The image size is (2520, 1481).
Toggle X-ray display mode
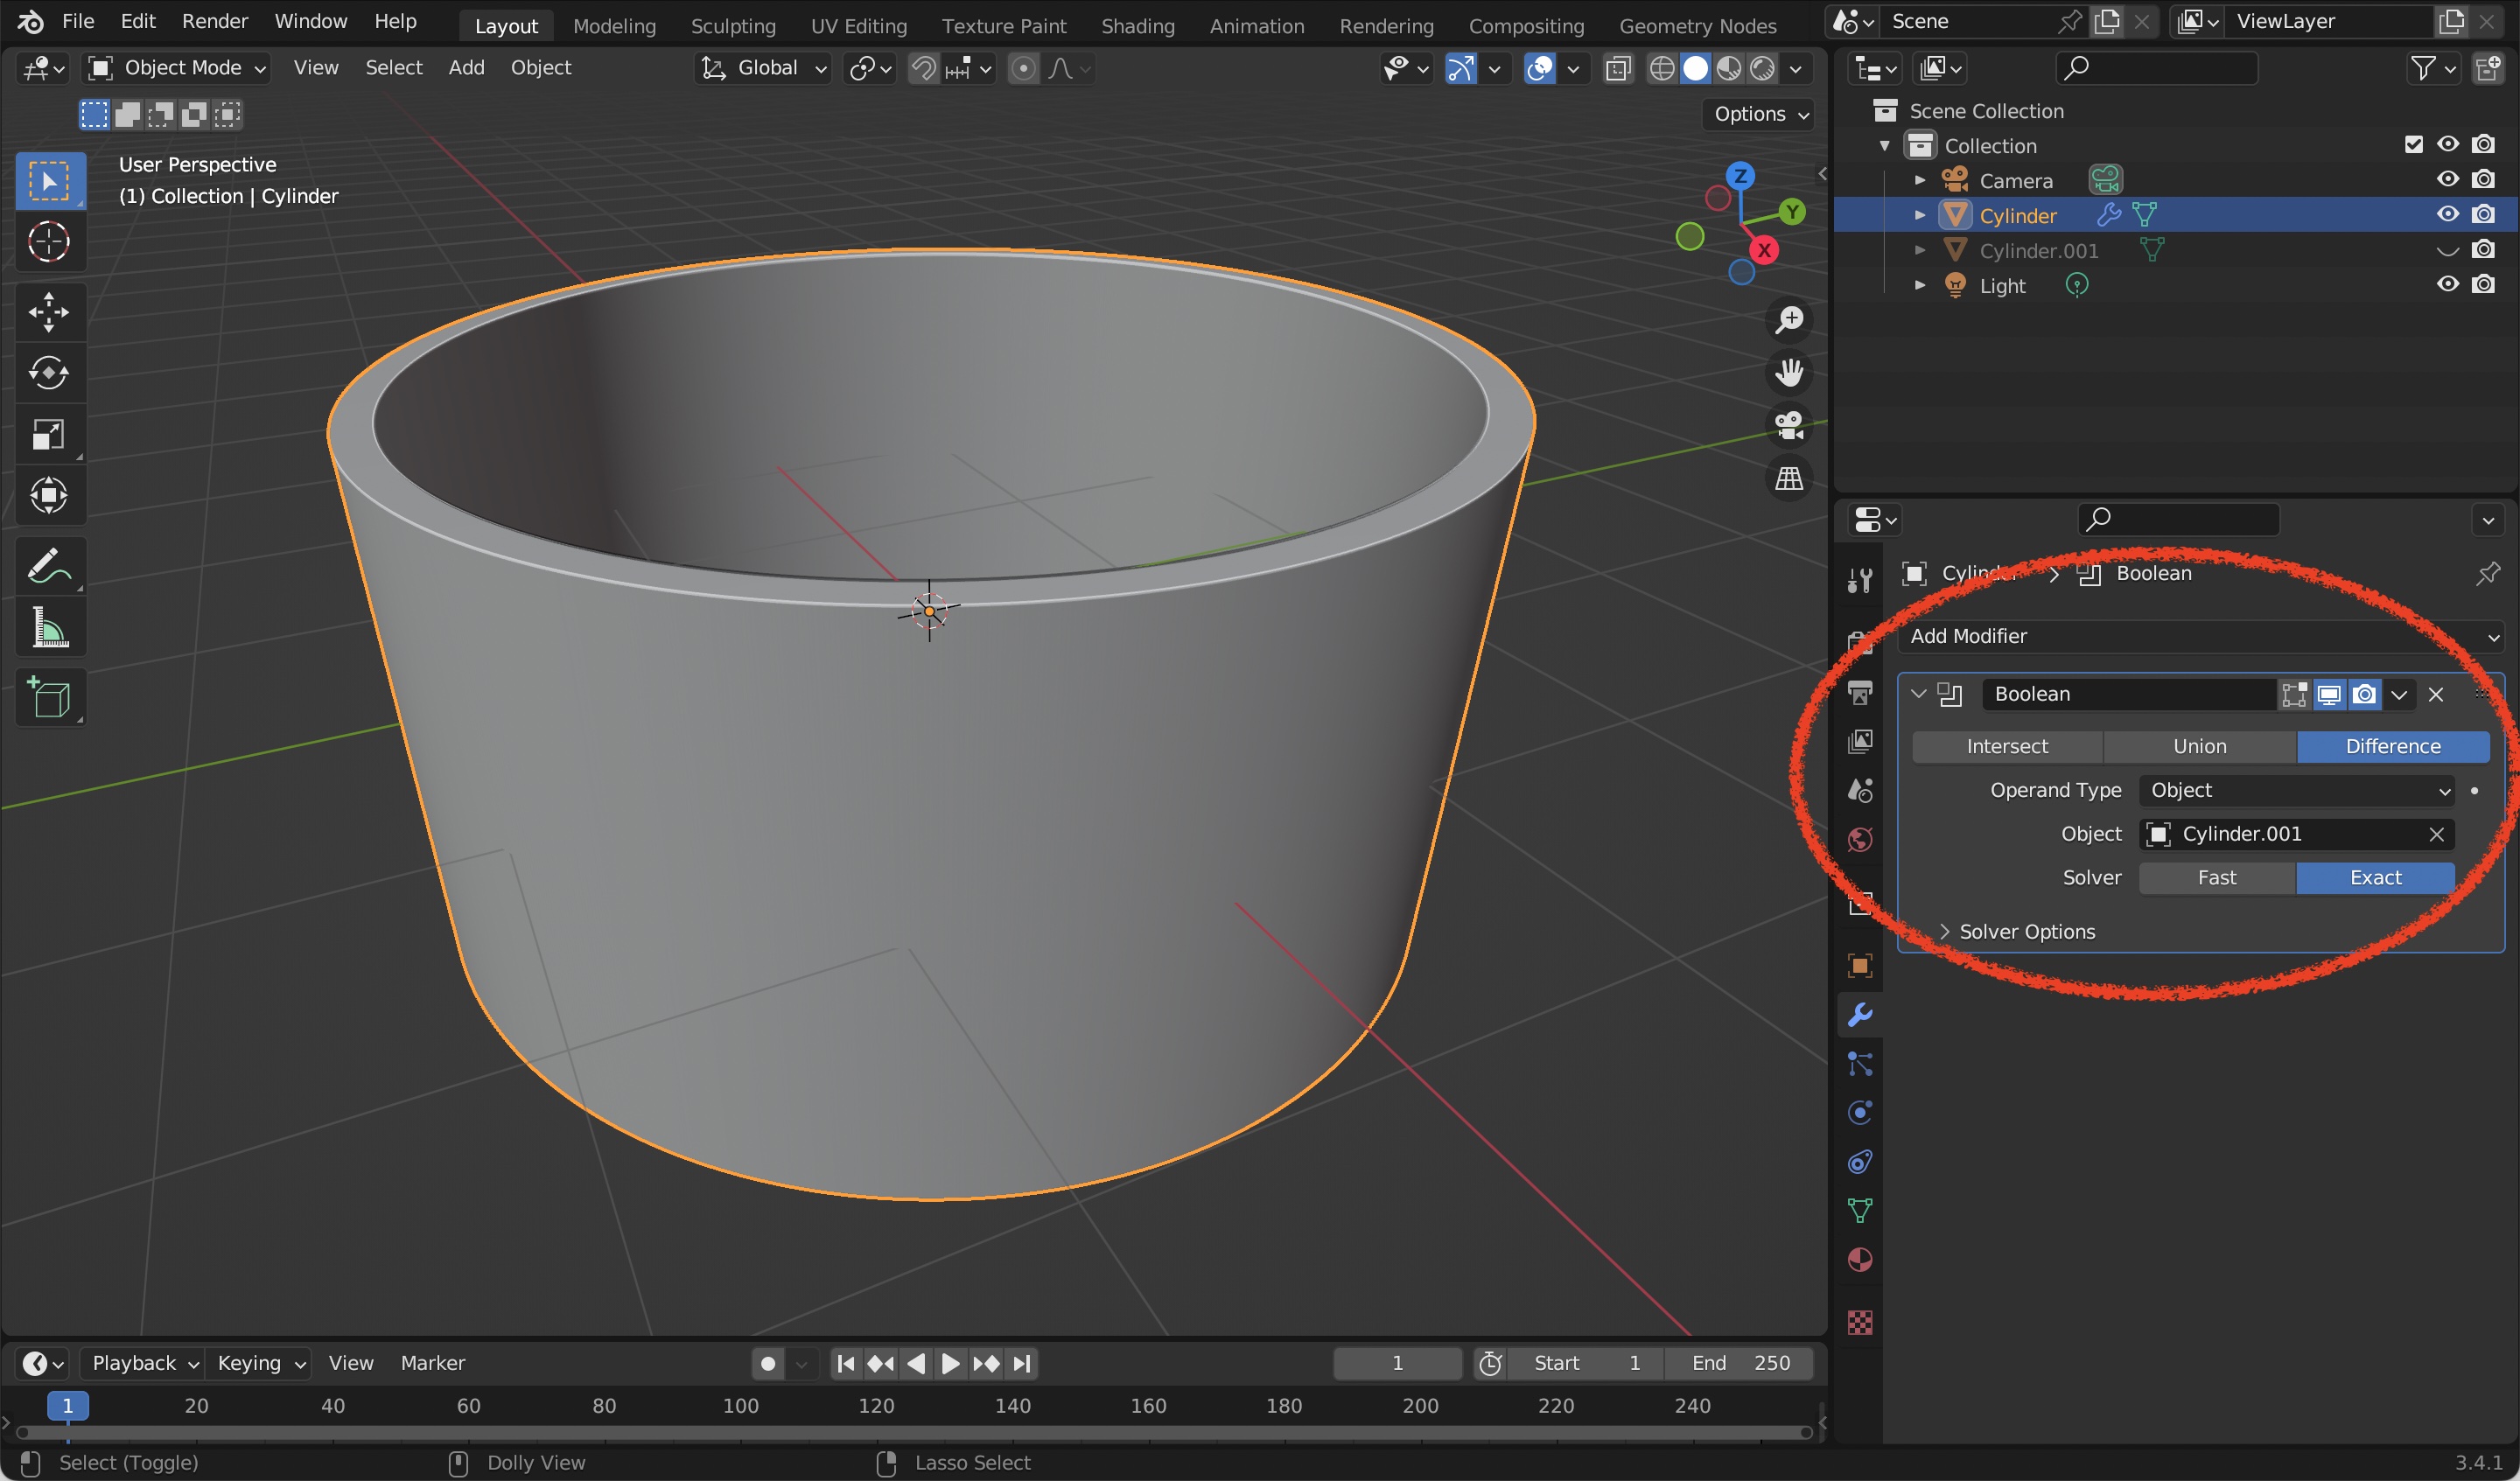[x=1618, y=68]
